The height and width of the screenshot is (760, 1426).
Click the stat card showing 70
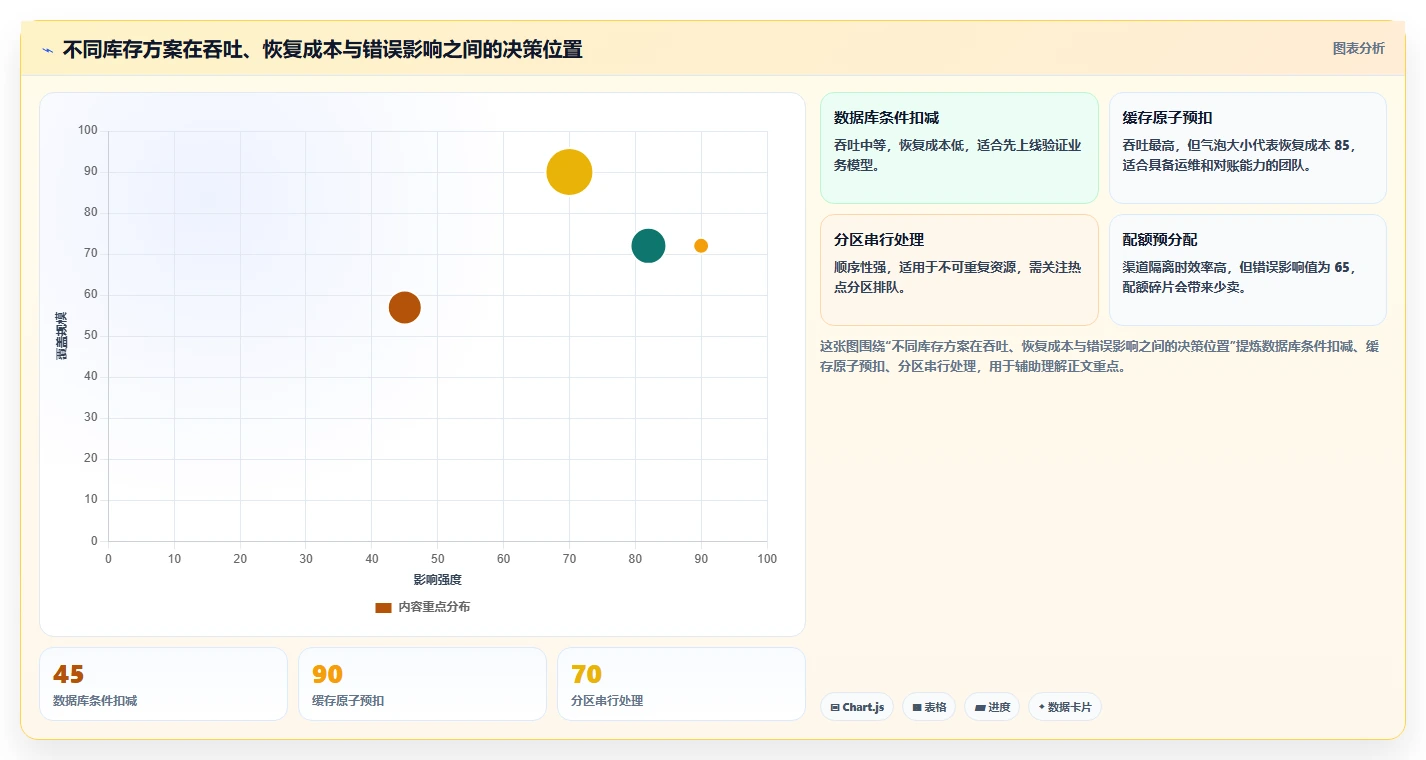(681, 684)
